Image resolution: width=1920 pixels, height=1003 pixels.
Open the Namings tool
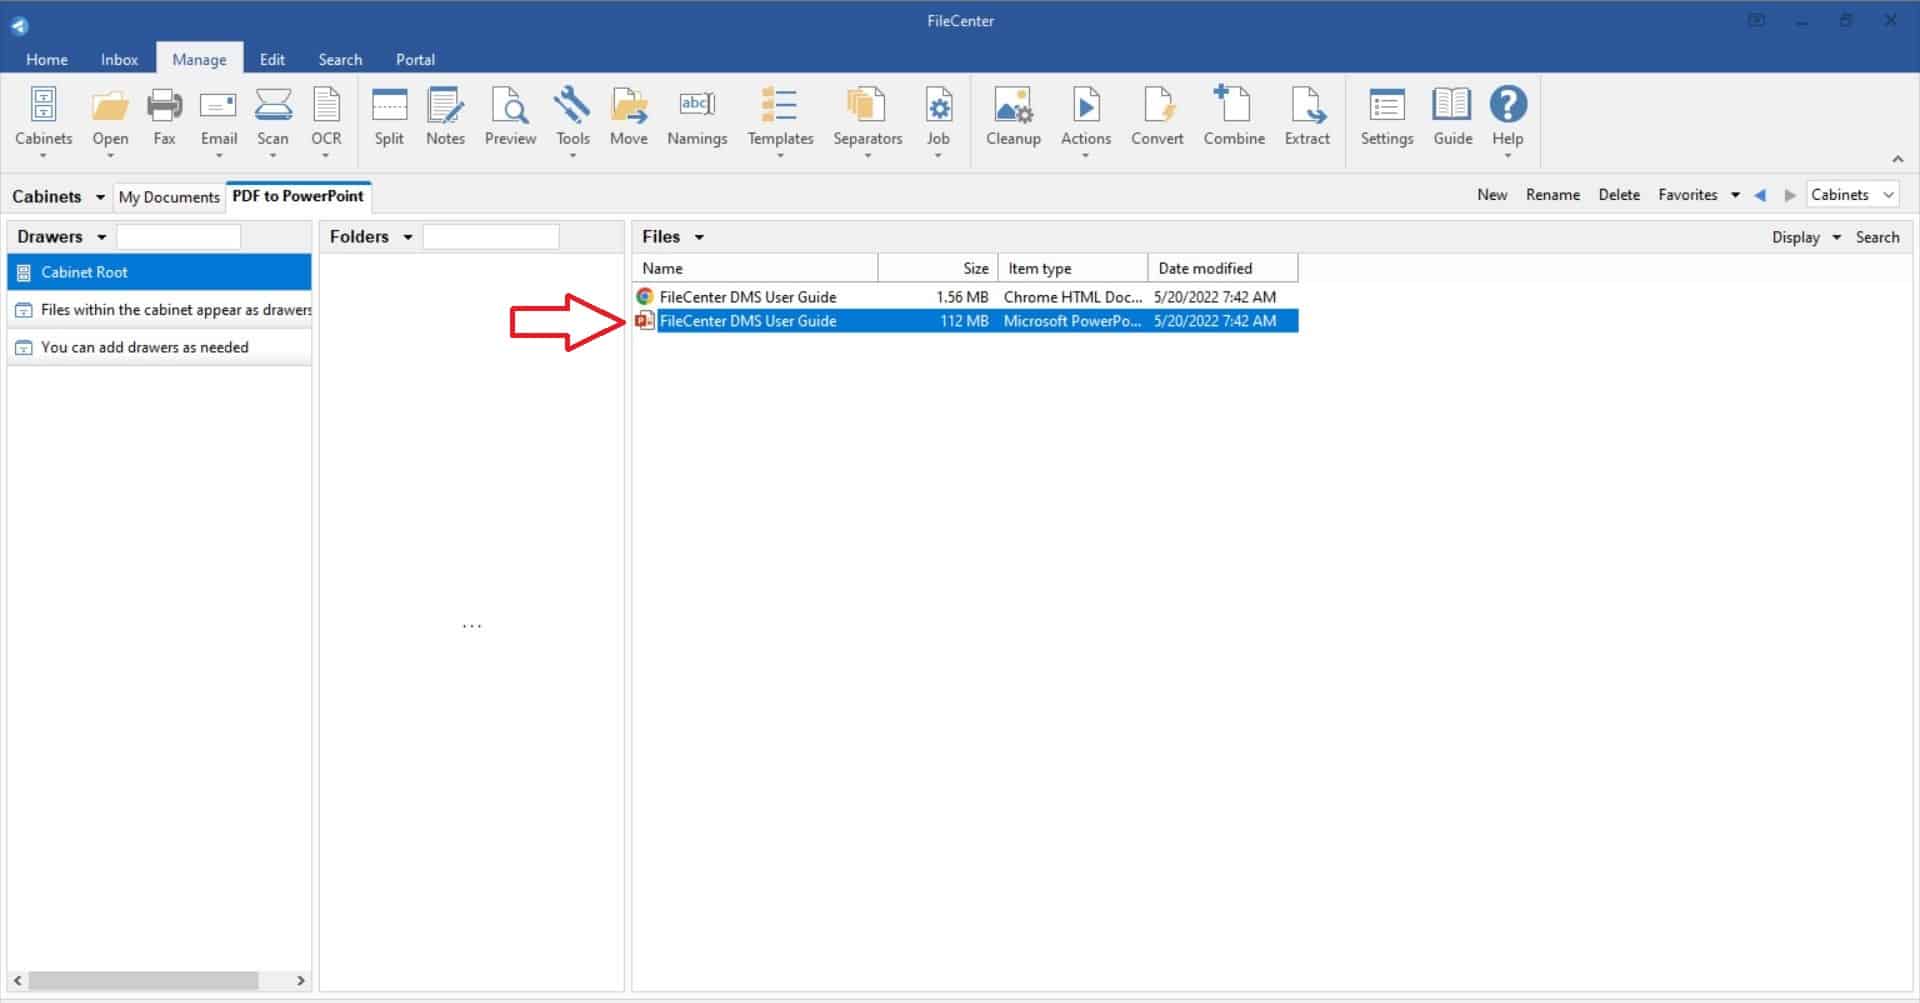click(697, 118)
